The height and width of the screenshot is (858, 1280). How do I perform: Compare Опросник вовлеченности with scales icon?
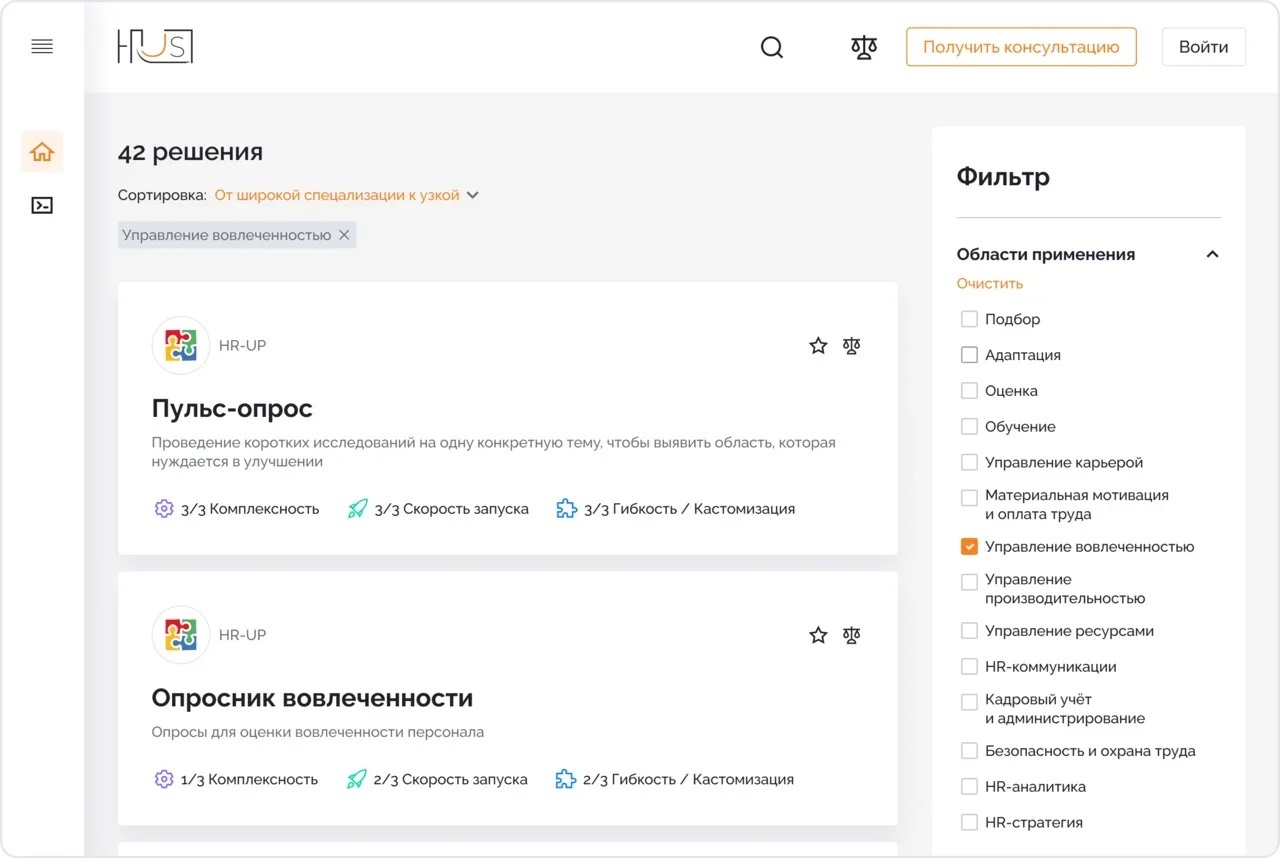pyautogui.click(x=851, y=635)
